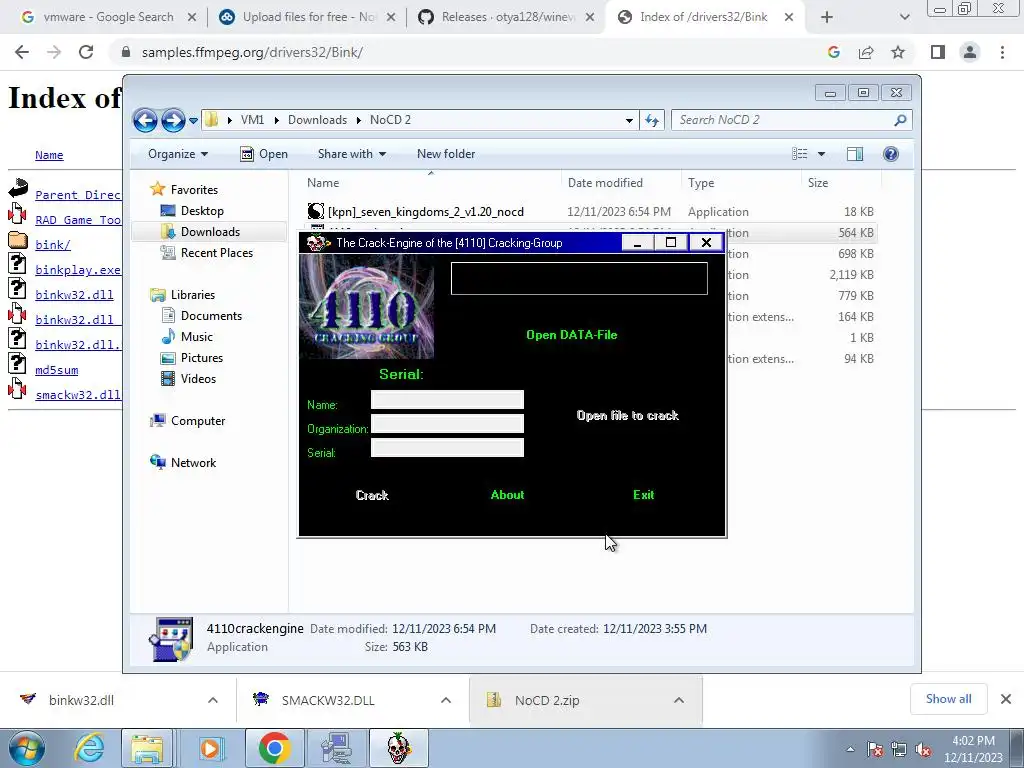Click the Back arrow in Explorer window

click(x=145, y=120)
